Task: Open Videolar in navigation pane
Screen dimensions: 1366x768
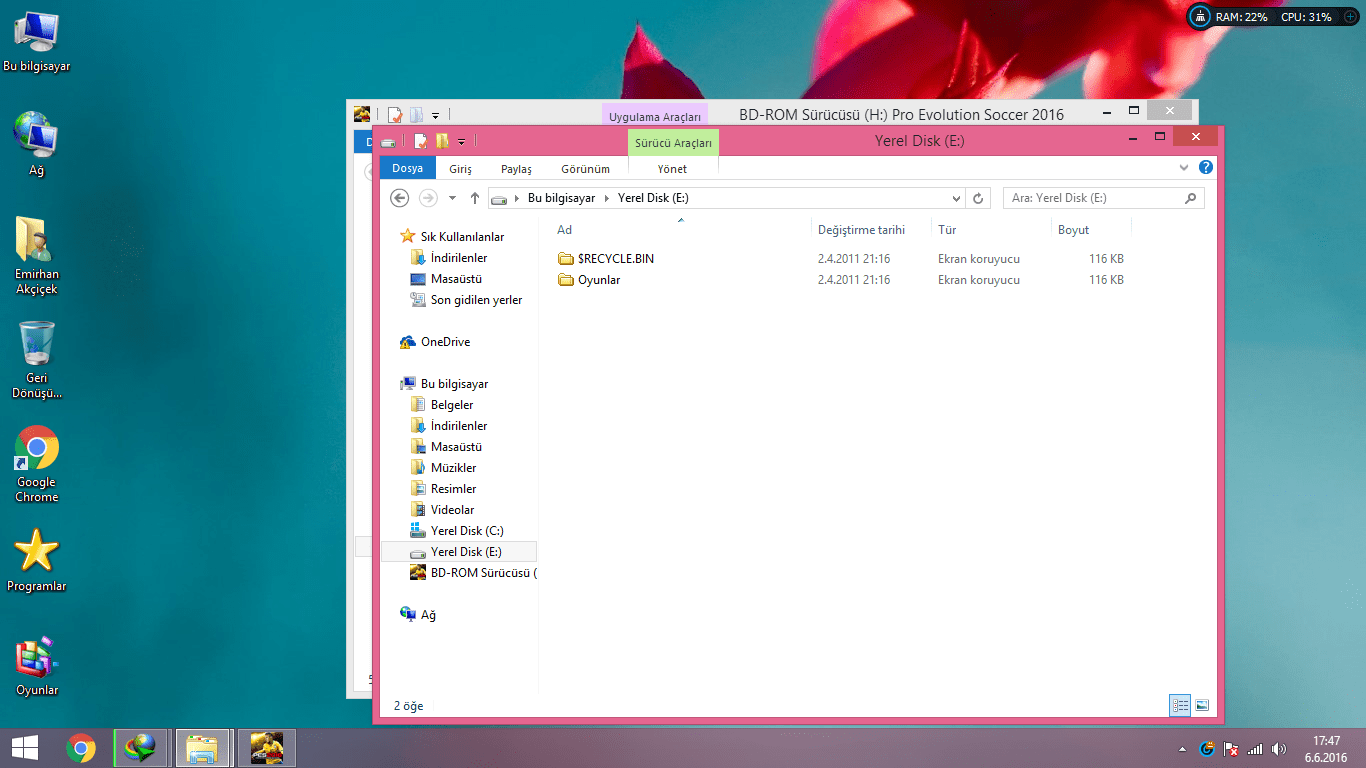Action: (452, 510)
